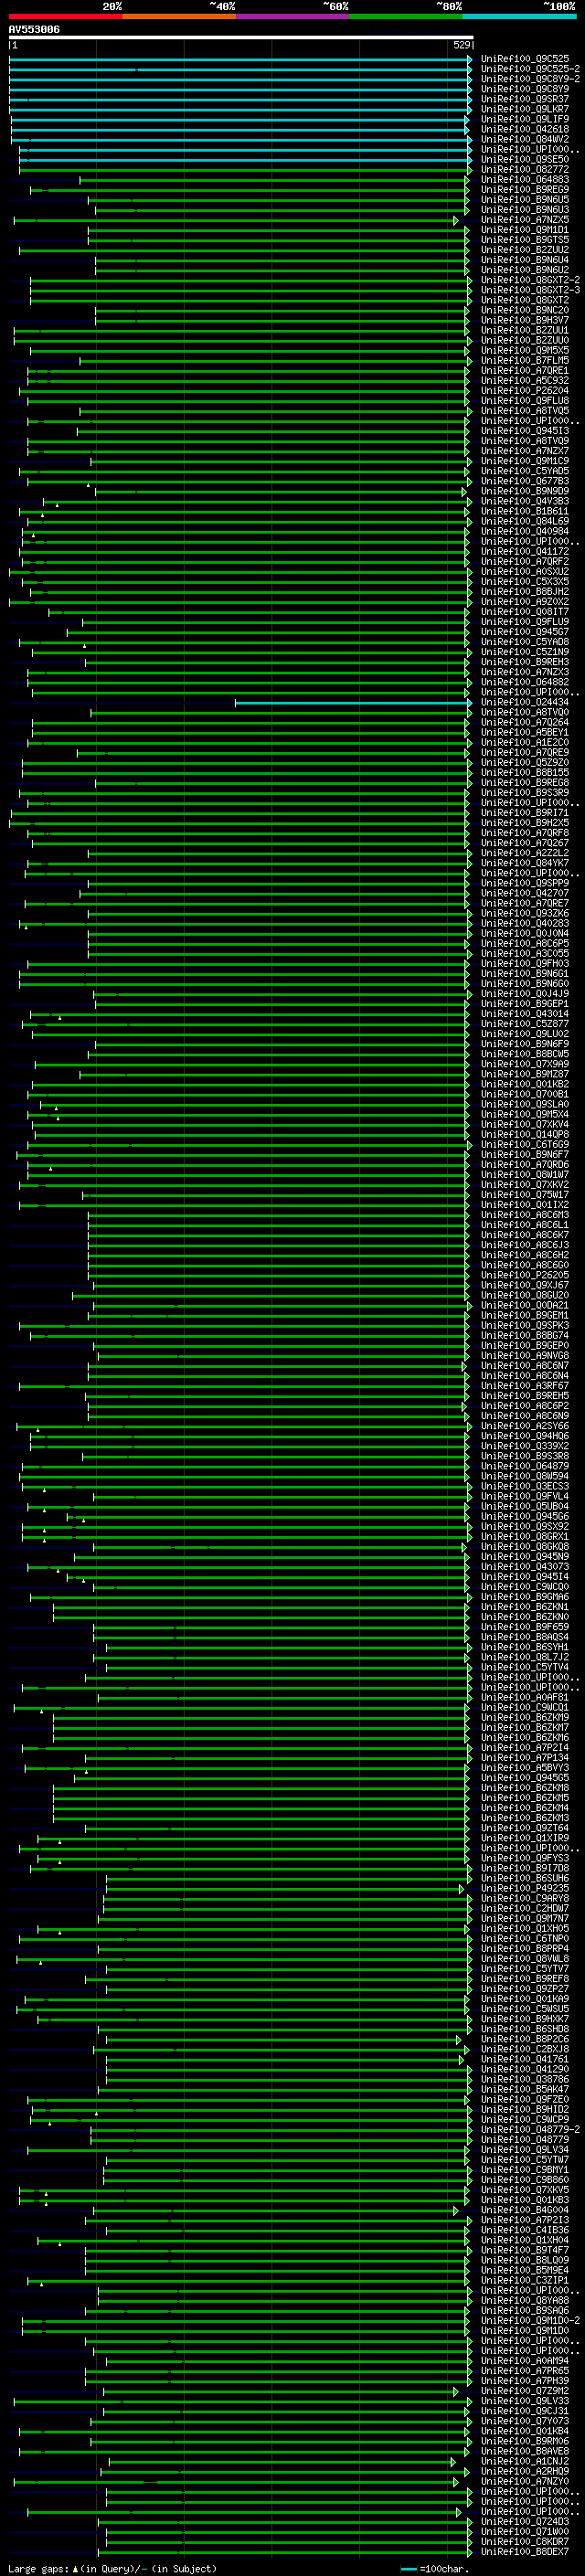Click the orange ~40% legend segment
The image size is (585, 2576).
coord(179,16)
